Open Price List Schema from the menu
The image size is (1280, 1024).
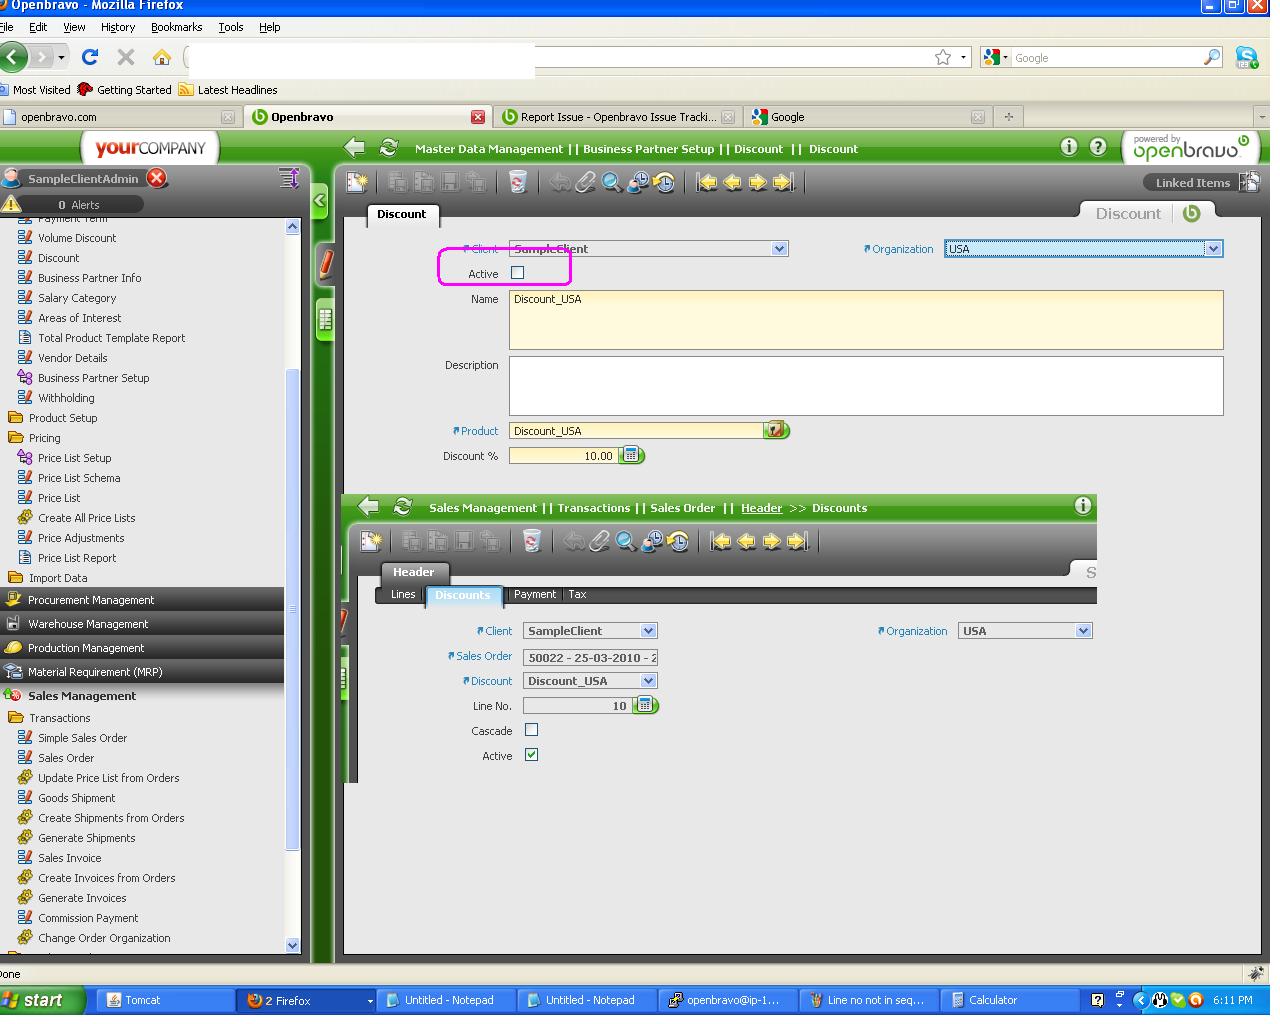point(79,478)
